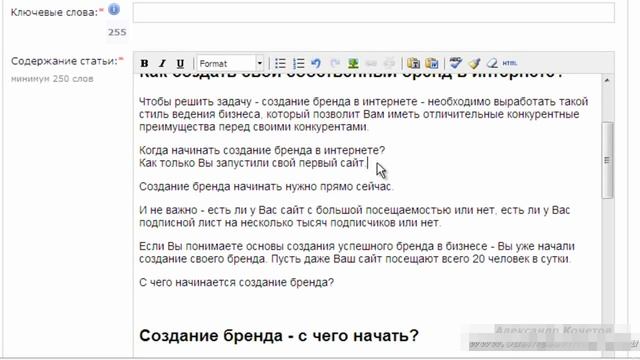The width and height of the screenshot is (640, 360).
Task: Toggle bold formatting in the editor toolbar
Action: tap(144, 63)
